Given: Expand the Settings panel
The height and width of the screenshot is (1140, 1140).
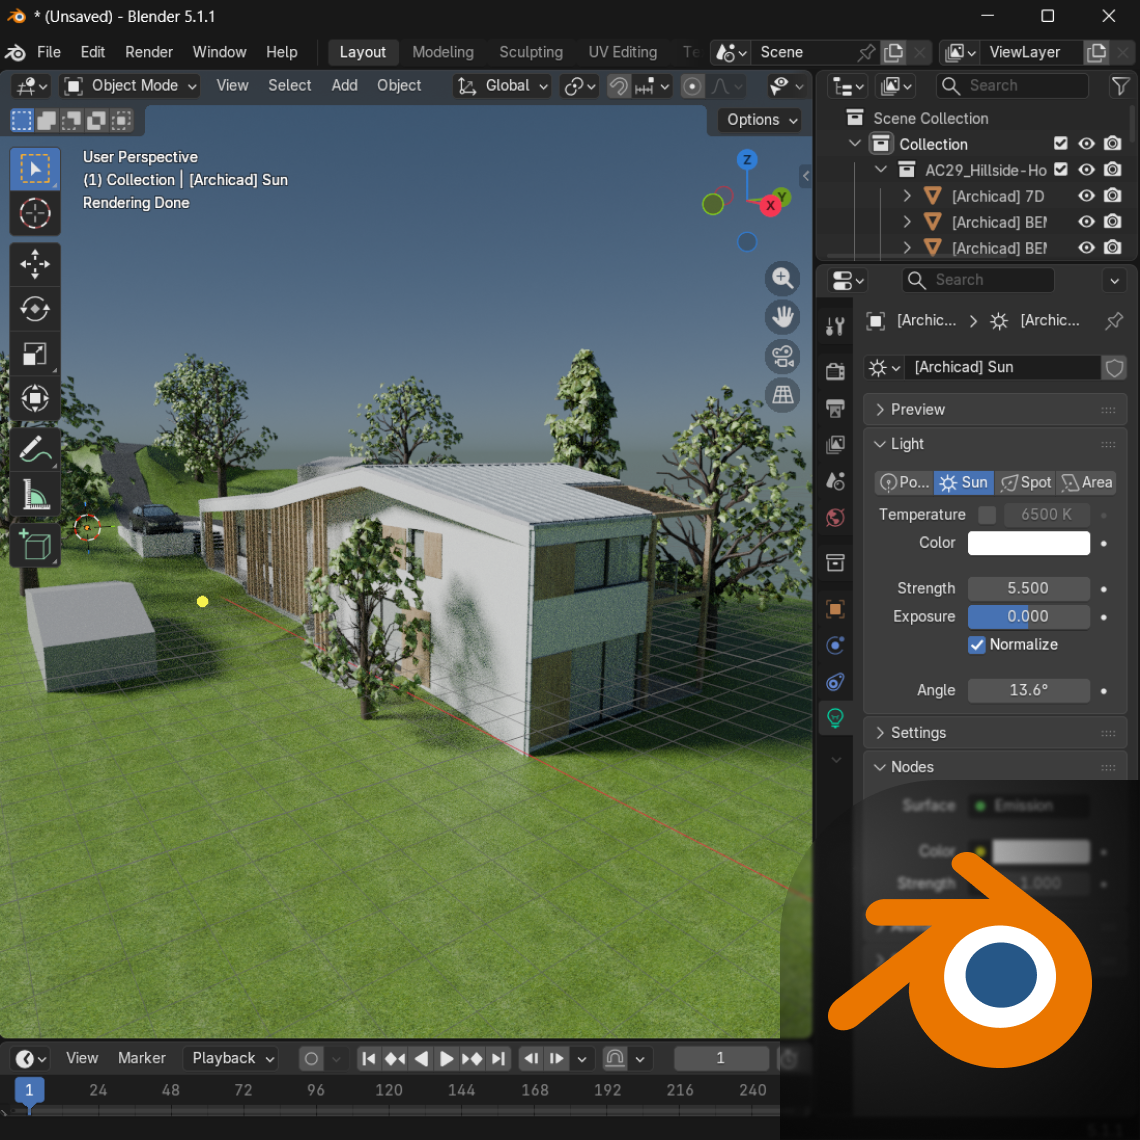Looking at the screenshot, I should 994,733.
